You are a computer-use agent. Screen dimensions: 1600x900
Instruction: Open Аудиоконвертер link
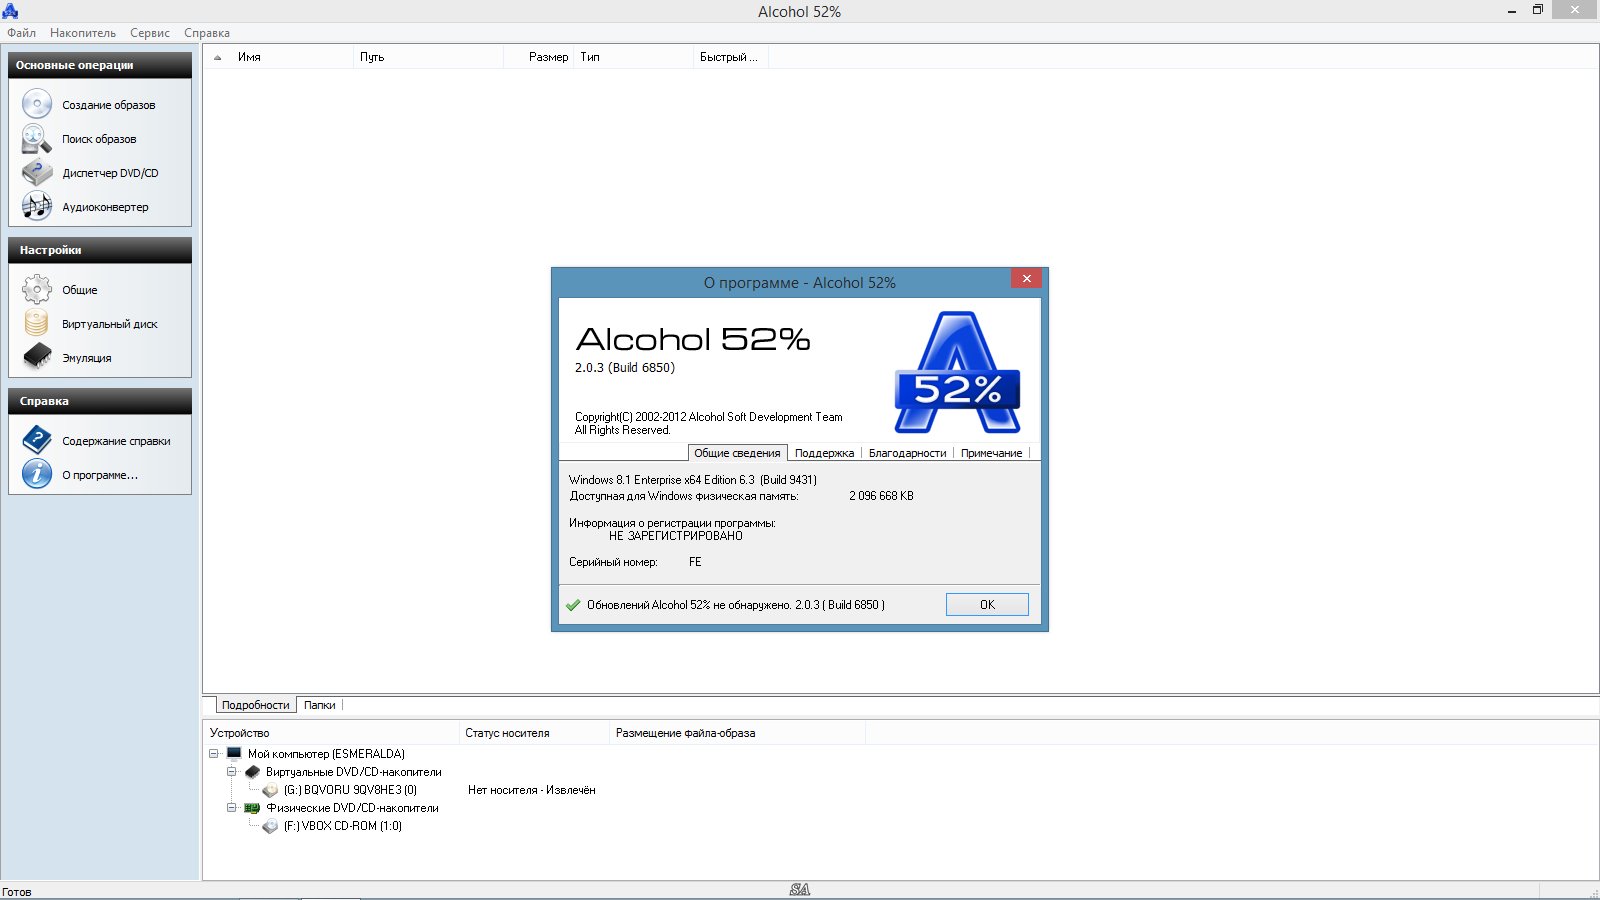point(105,207)
